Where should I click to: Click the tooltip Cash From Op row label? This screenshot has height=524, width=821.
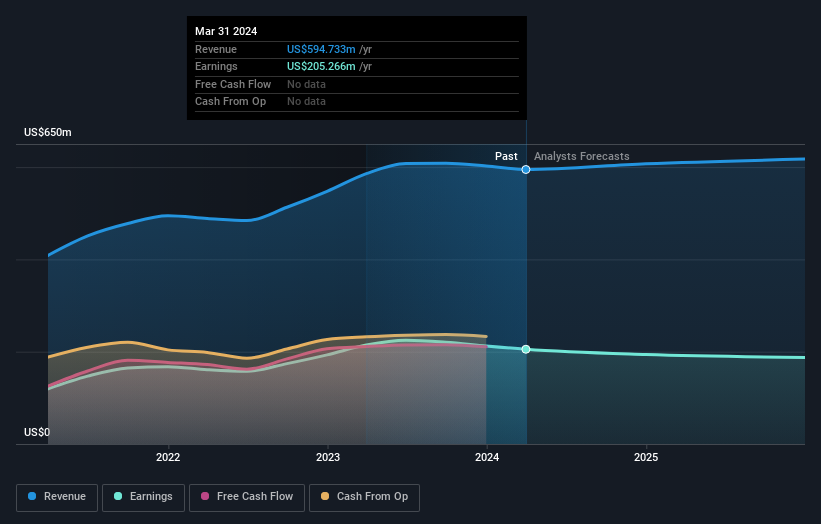(230, 102)
